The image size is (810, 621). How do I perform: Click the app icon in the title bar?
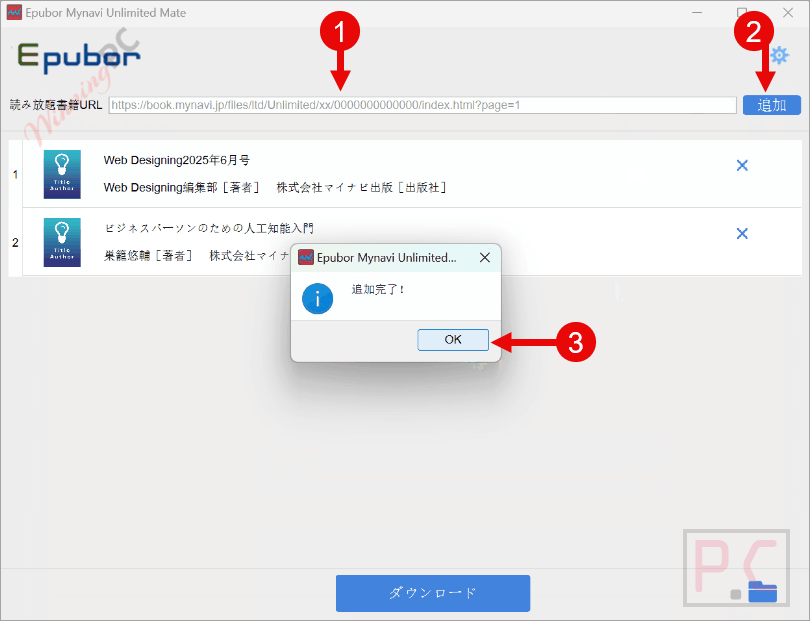point(14,12)
